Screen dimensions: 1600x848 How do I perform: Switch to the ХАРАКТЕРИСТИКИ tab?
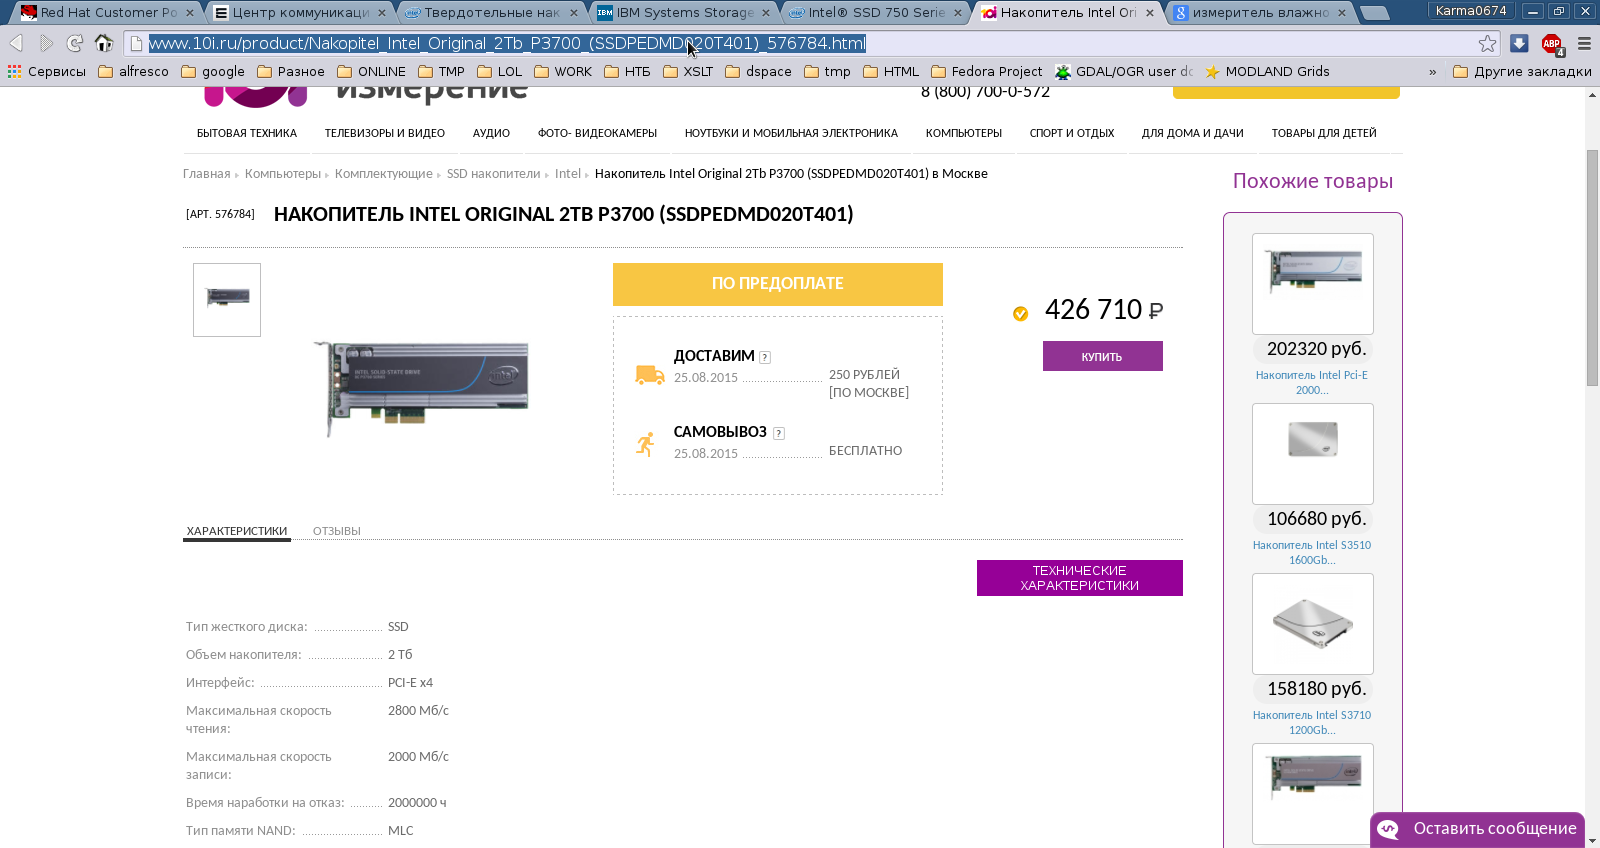tap(237, 531)
